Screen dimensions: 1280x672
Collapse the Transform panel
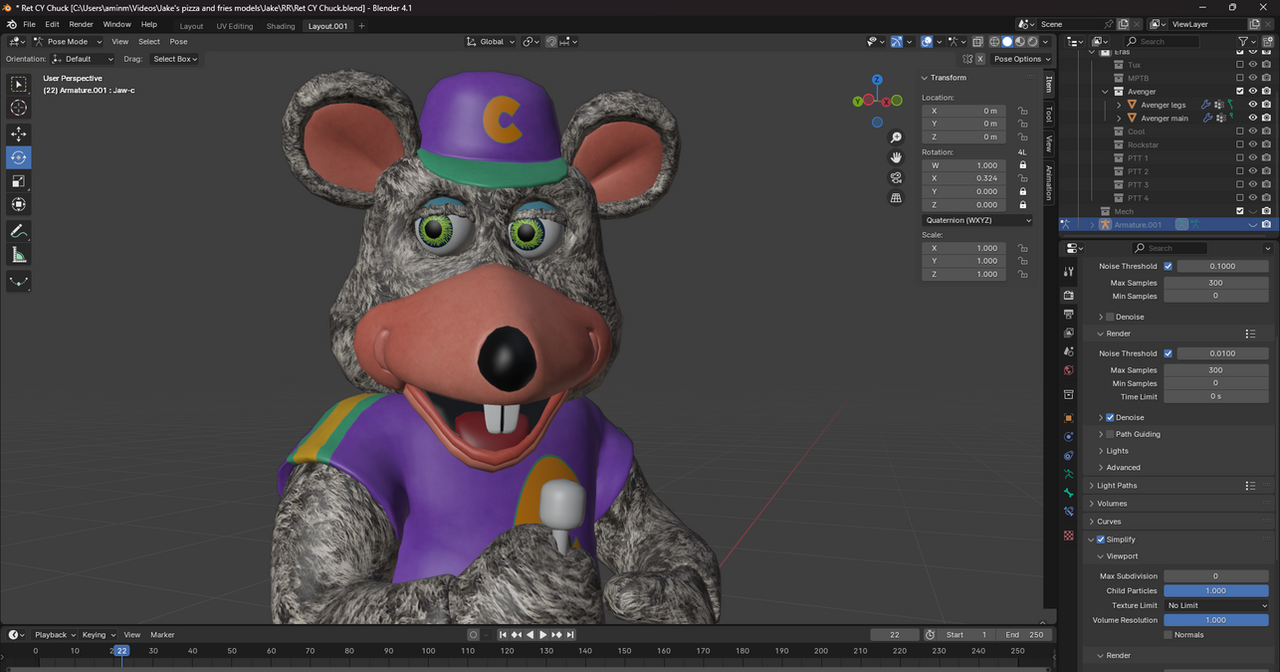click(x=925, y=78)
